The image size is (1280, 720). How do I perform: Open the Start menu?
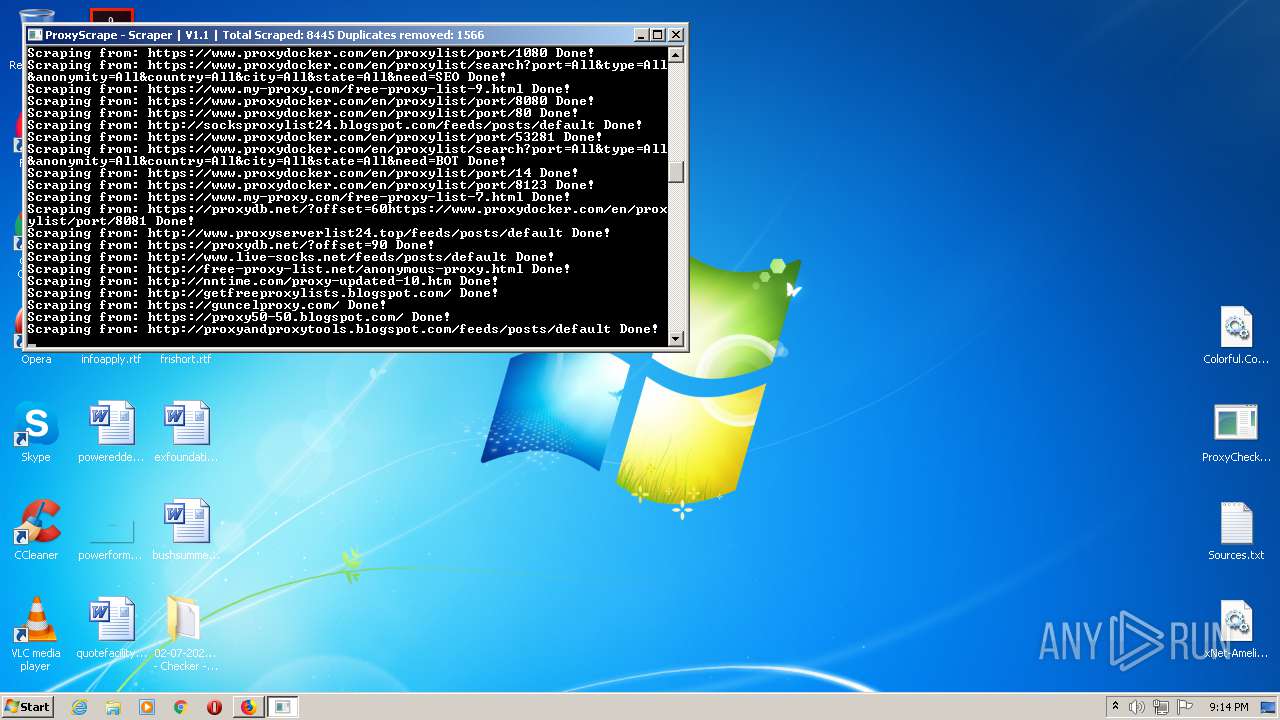(27, 707)
